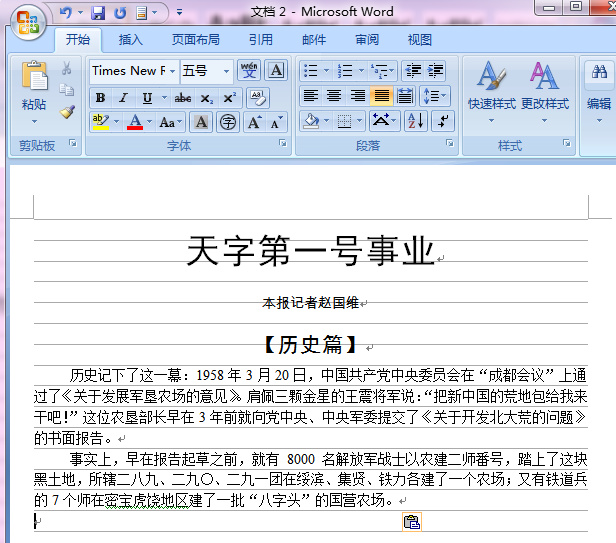Open the 样式 pane launcher

(x=566, y=143)
